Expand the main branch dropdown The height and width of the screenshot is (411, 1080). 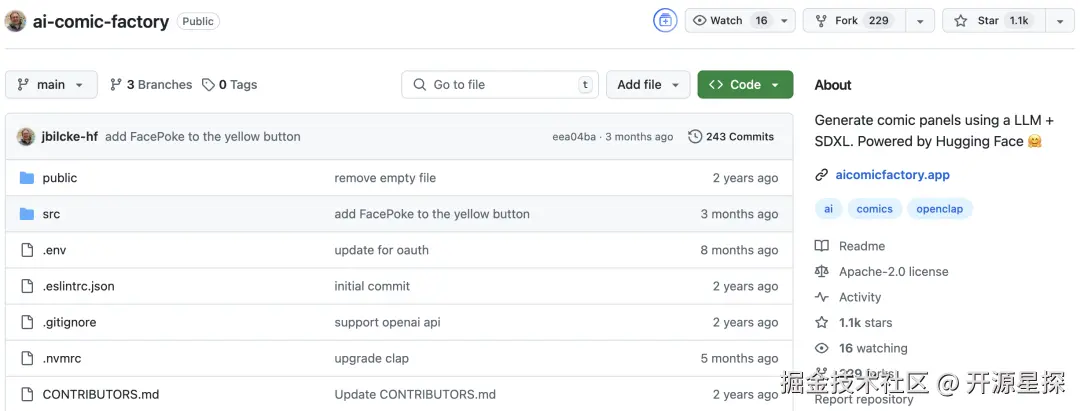[x=51, y=85]
